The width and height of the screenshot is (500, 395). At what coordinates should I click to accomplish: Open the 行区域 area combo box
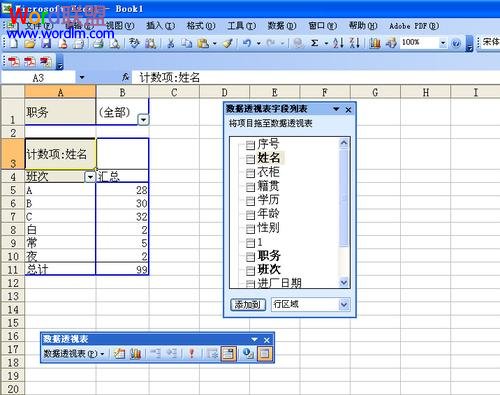[x=311, y=304]
